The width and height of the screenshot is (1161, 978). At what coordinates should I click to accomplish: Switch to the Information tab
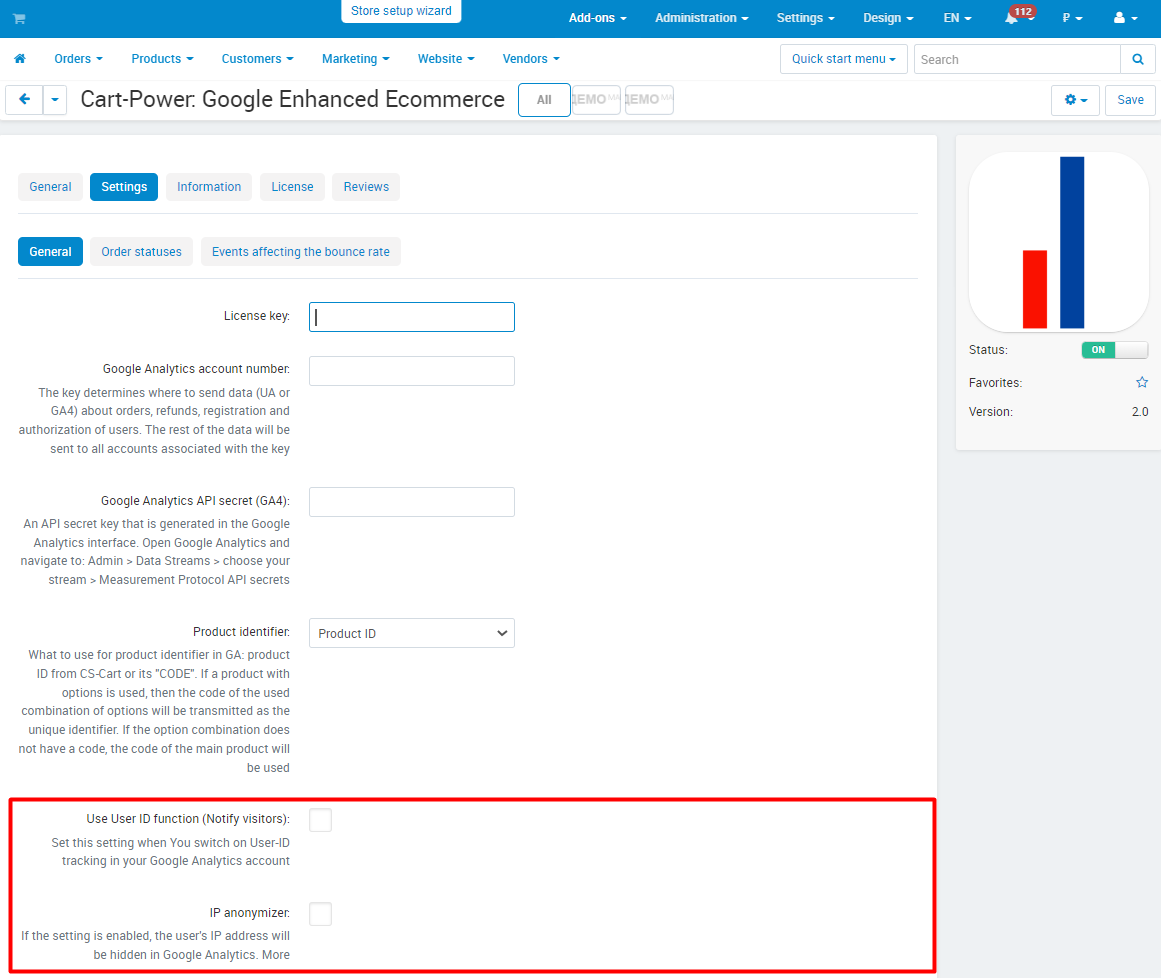pyautogui.click(x=209, y=187)
